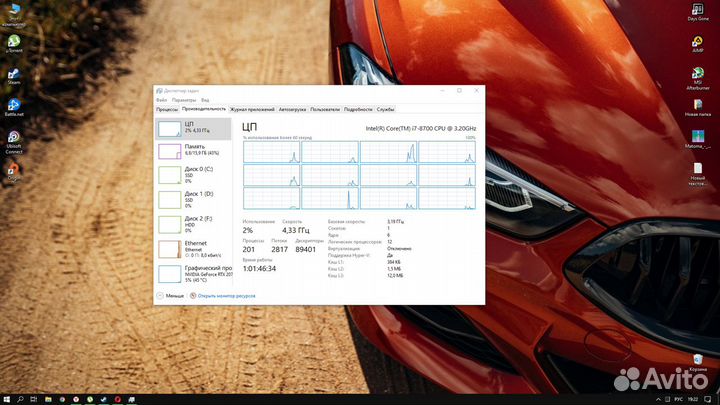The image size is (720, 405).
Task: Open the Days Gone desktop shortcut
Action: click(697, 11)
